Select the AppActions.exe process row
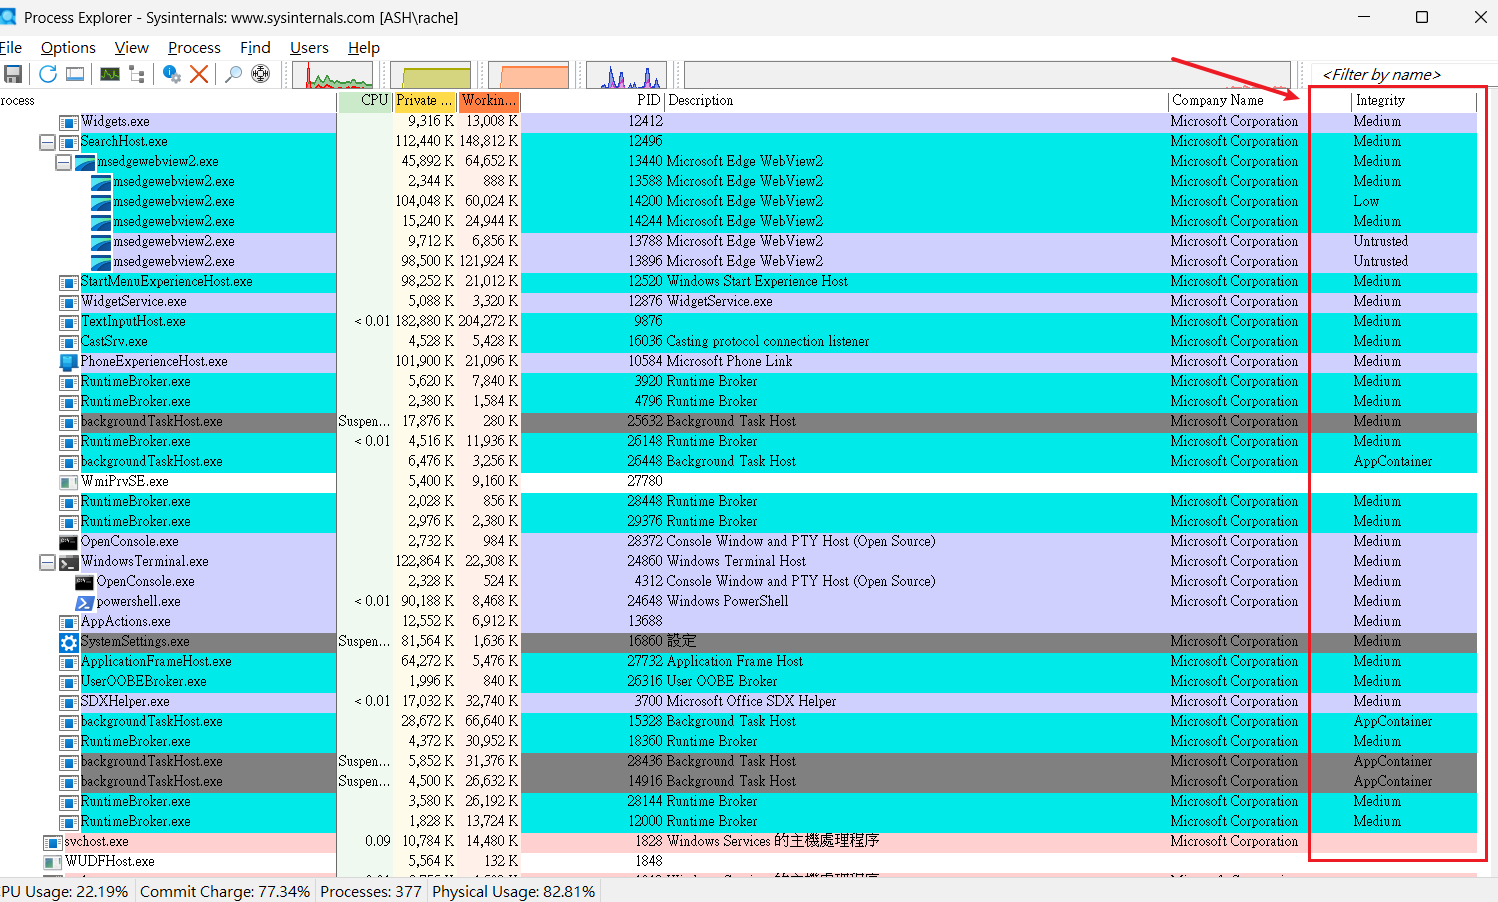The height and width of the screenshot is (902, 1498). tap(738, 622)
